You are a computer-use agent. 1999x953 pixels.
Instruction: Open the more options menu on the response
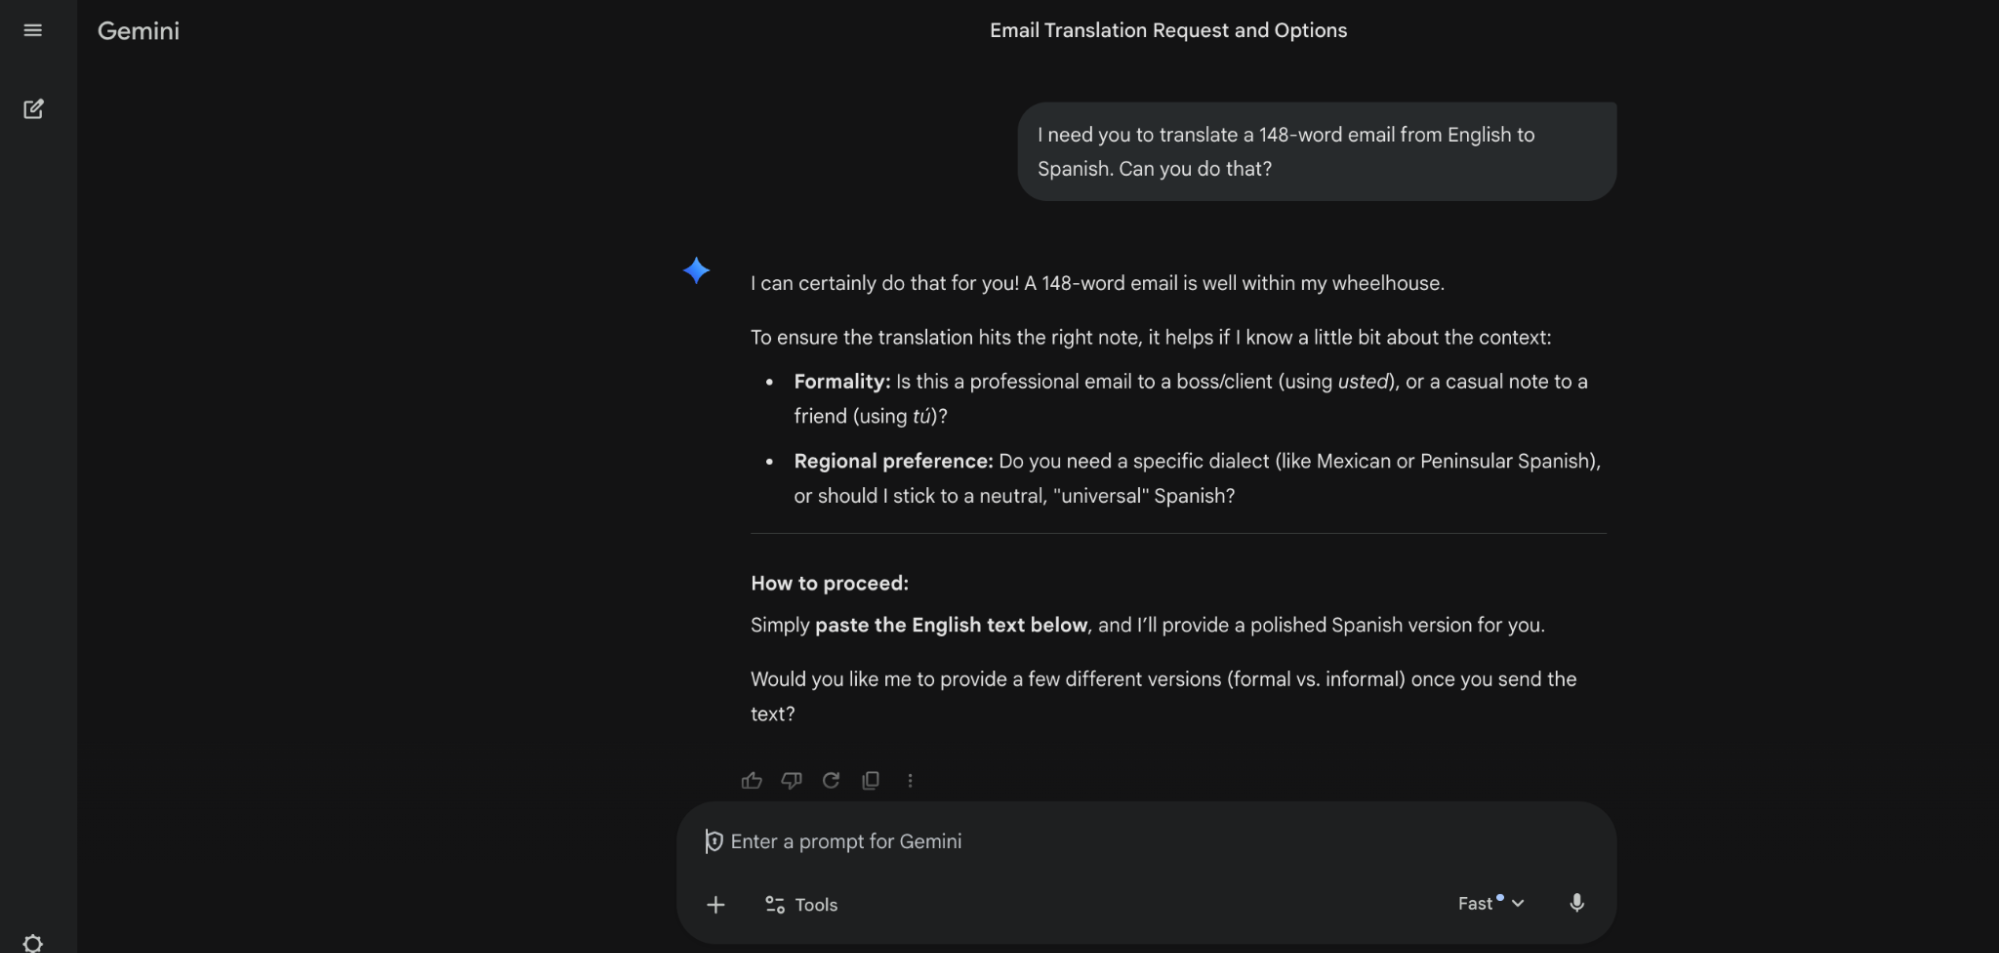[x=909, y=780]
